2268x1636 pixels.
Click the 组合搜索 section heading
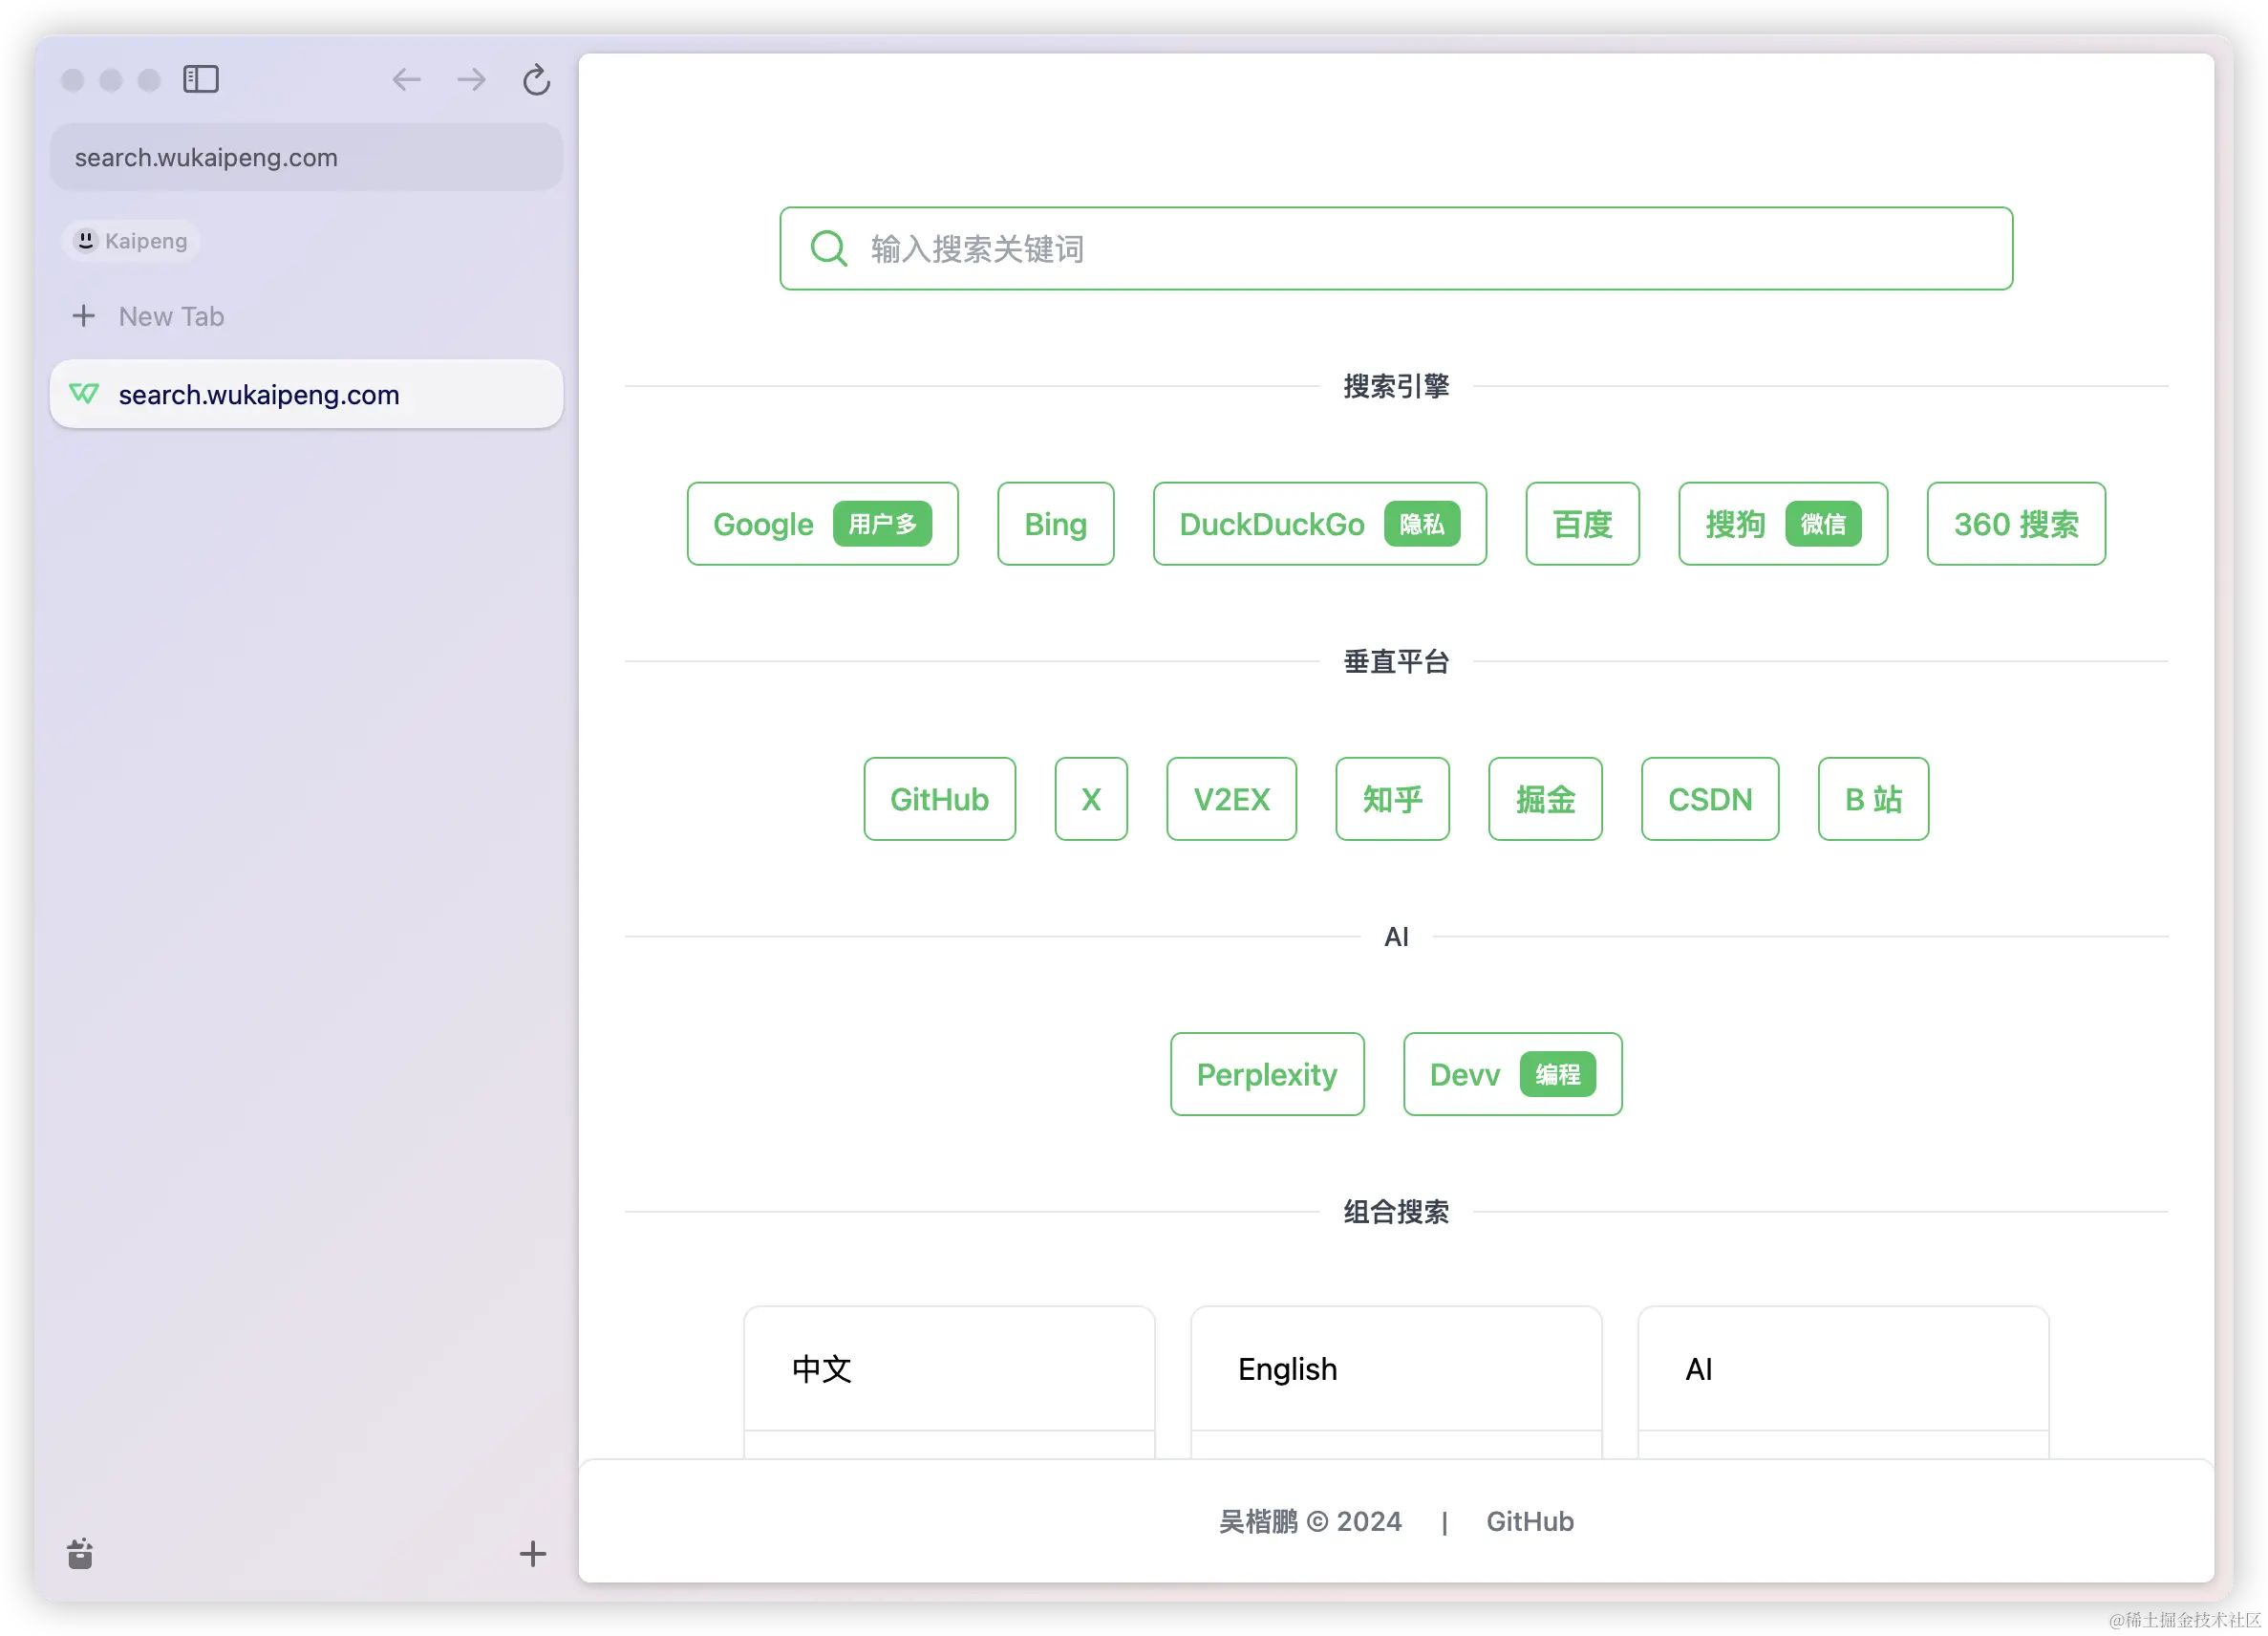pos(1396,1212)
